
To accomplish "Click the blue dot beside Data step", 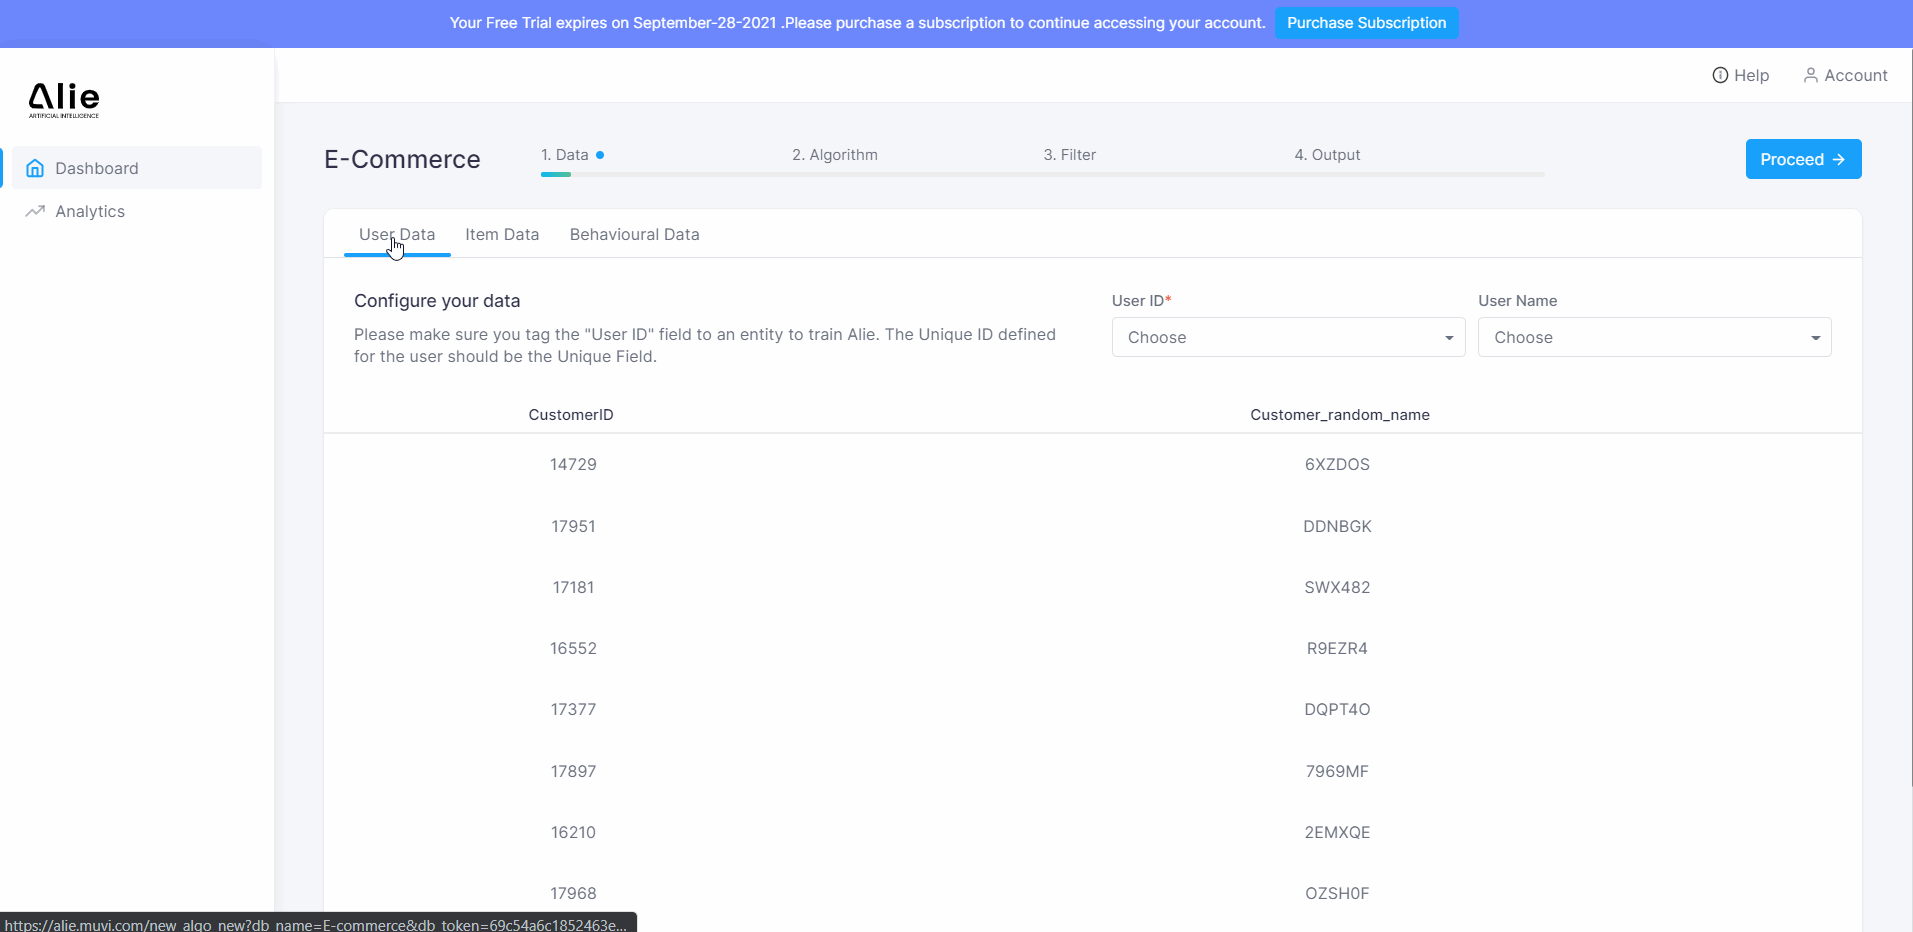I will tap(600, 155).
